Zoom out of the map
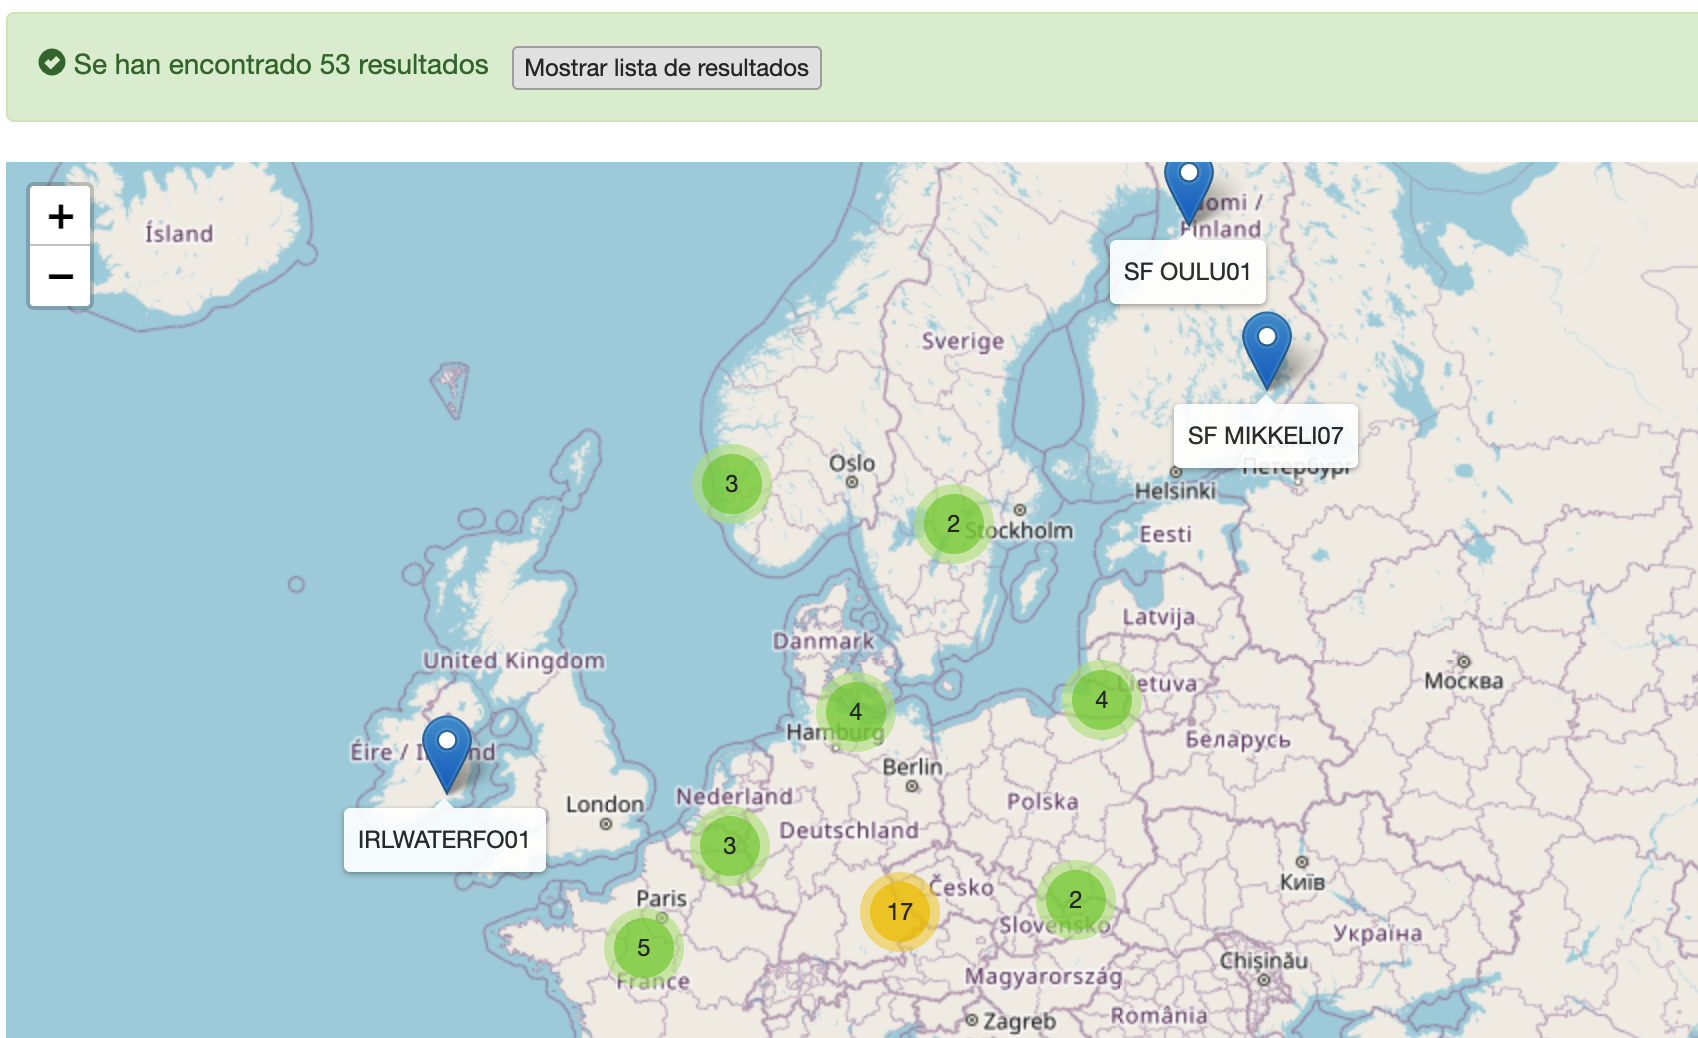1698x1038 pixels. (61, 276)
